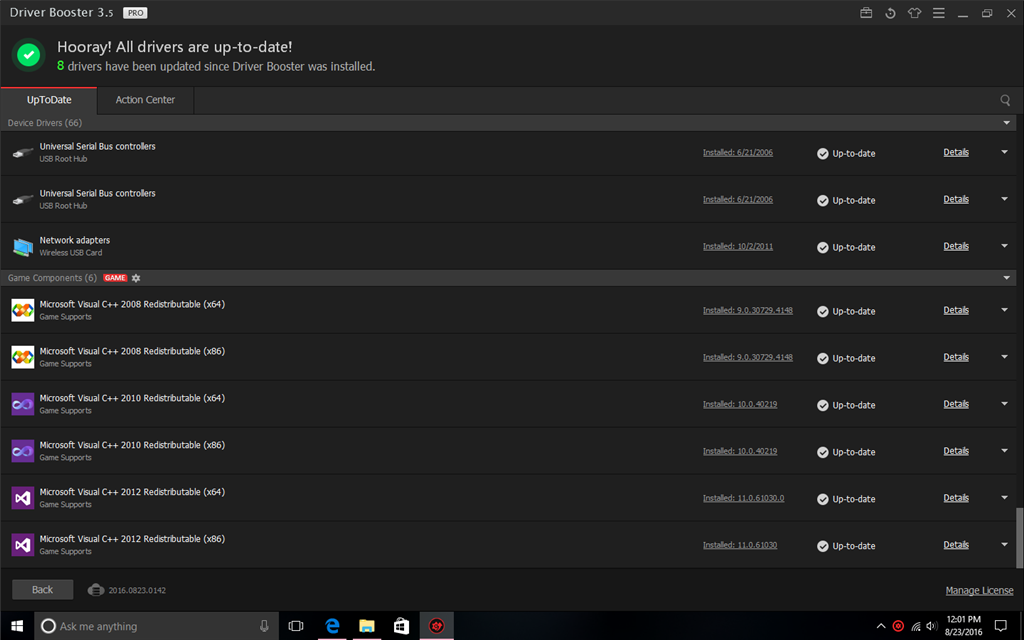Click the green all-up-to-date checkmark icon

[x=28, y=55]
